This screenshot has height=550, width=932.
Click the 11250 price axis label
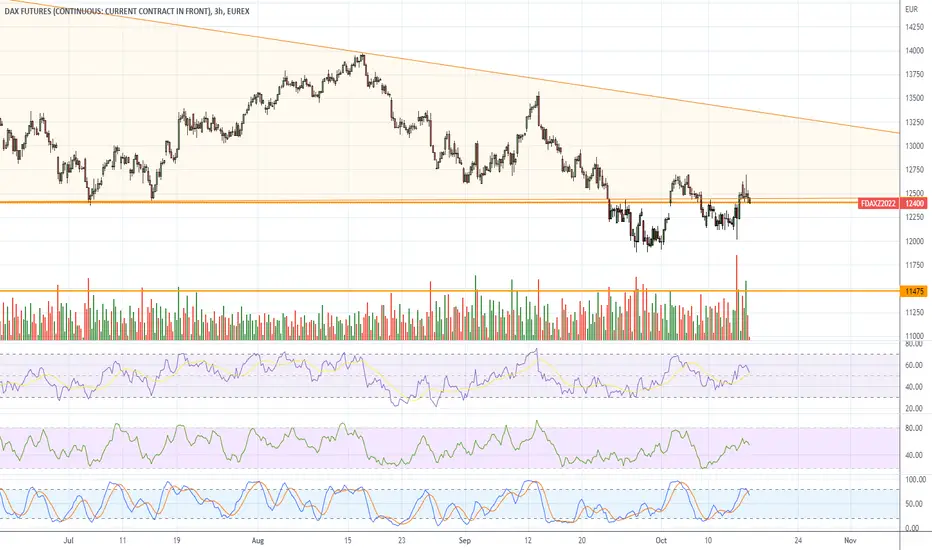click(x=914, y=313)
